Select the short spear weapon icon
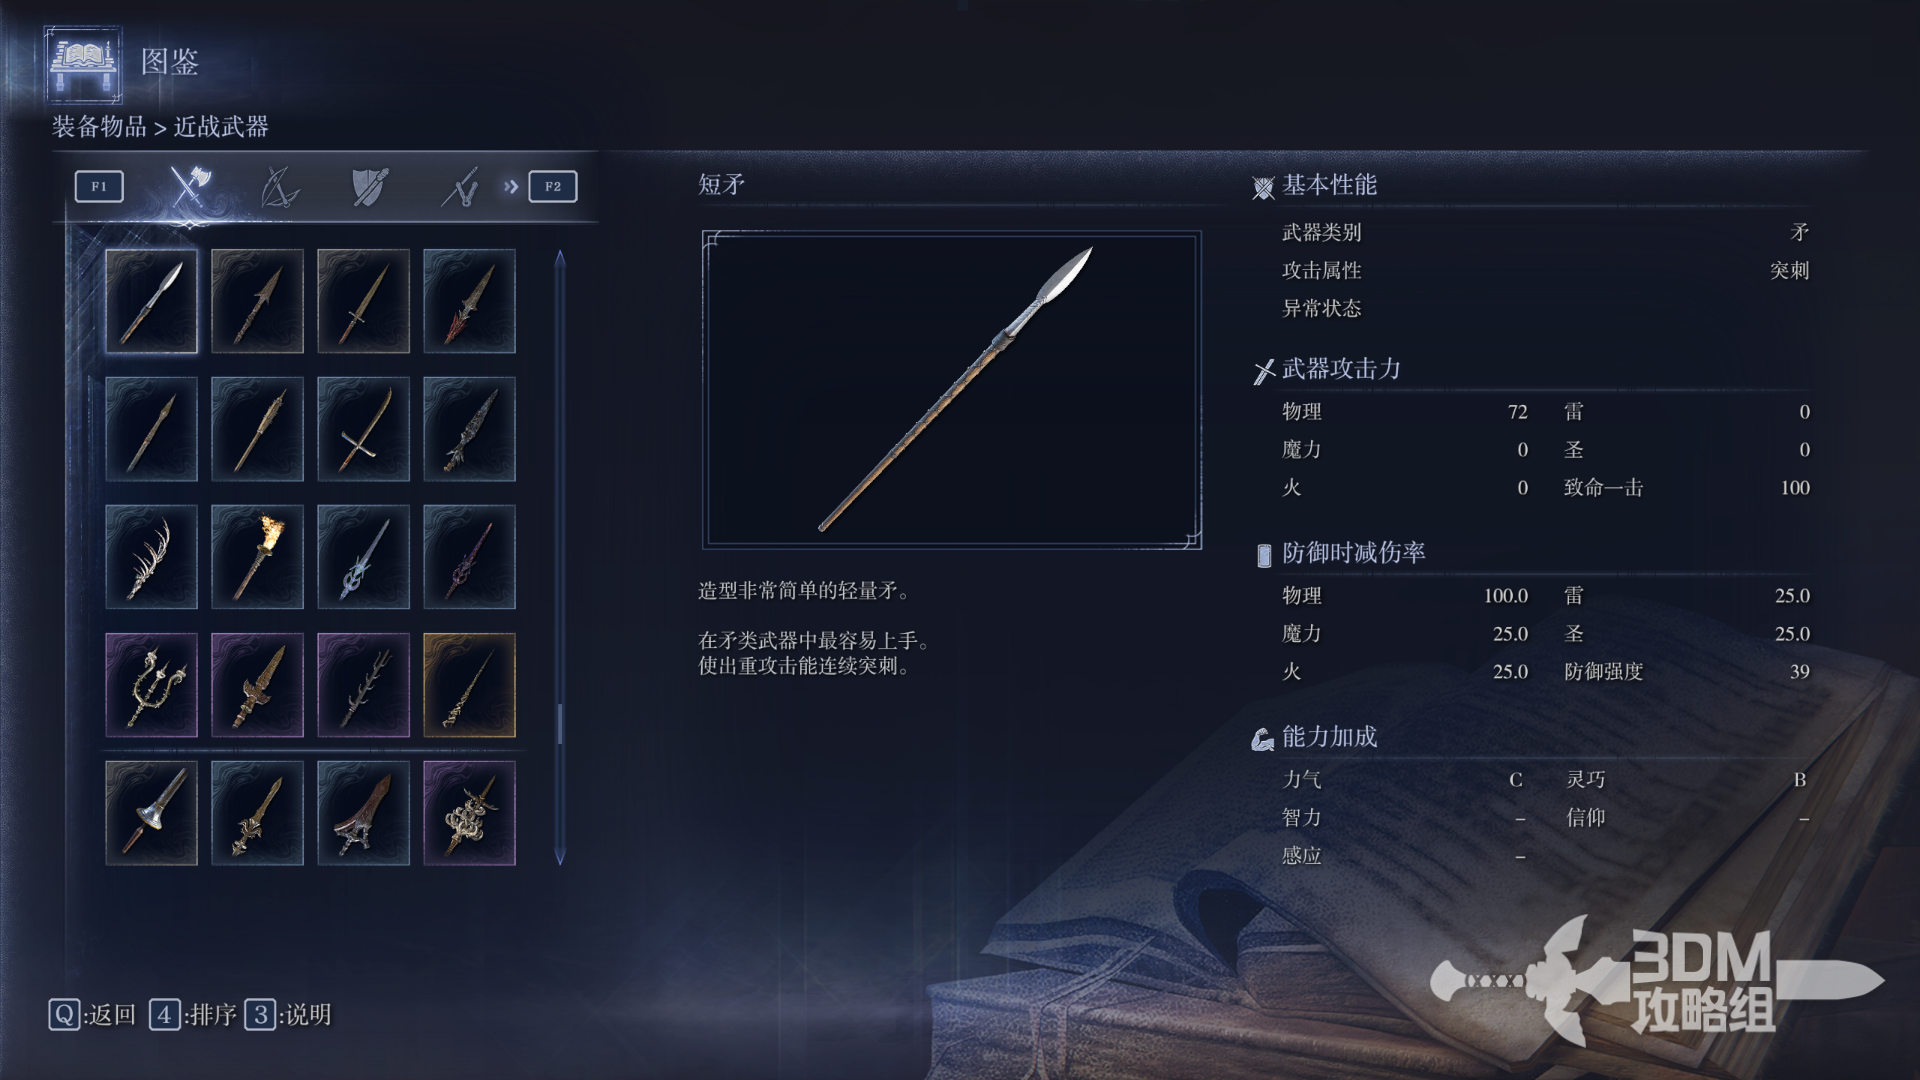This screenshot has height=1080, width=1920. 151,301
